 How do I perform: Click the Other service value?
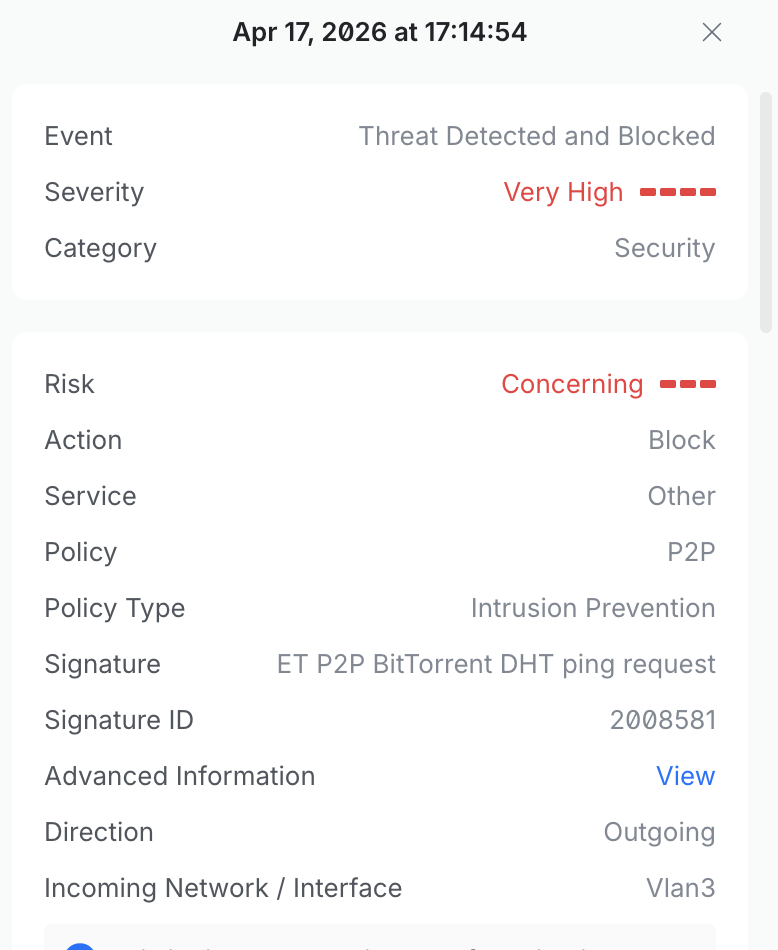coord(681,496)
